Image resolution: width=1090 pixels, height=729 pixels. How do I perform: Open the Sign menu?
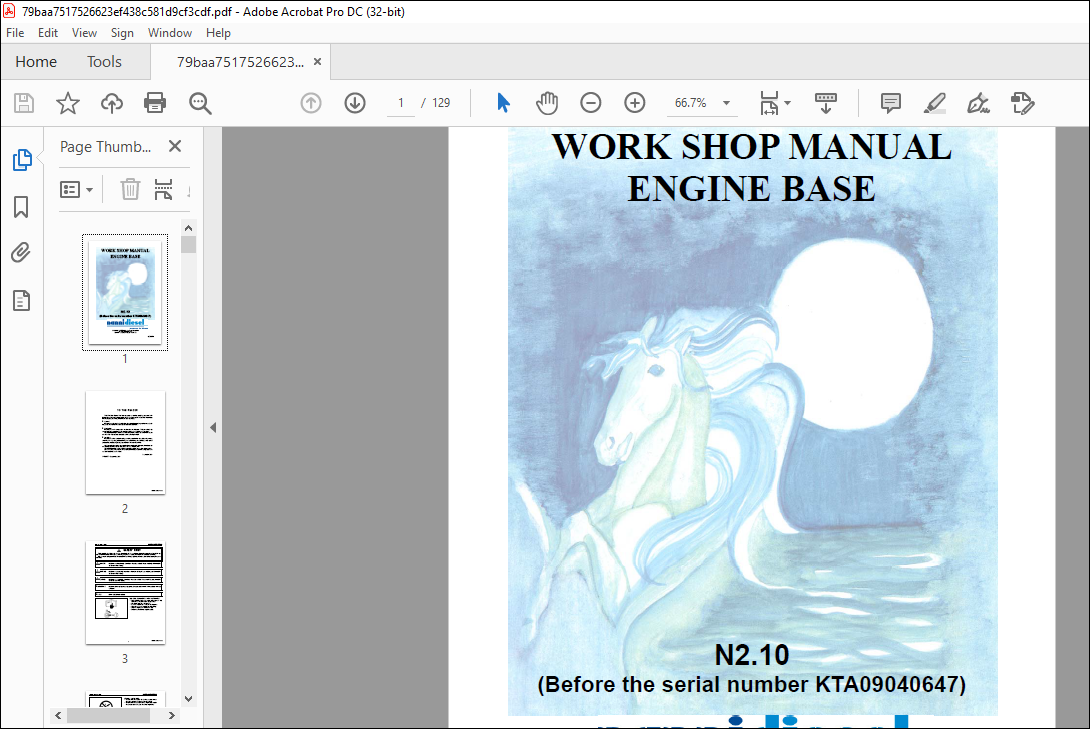122,33
